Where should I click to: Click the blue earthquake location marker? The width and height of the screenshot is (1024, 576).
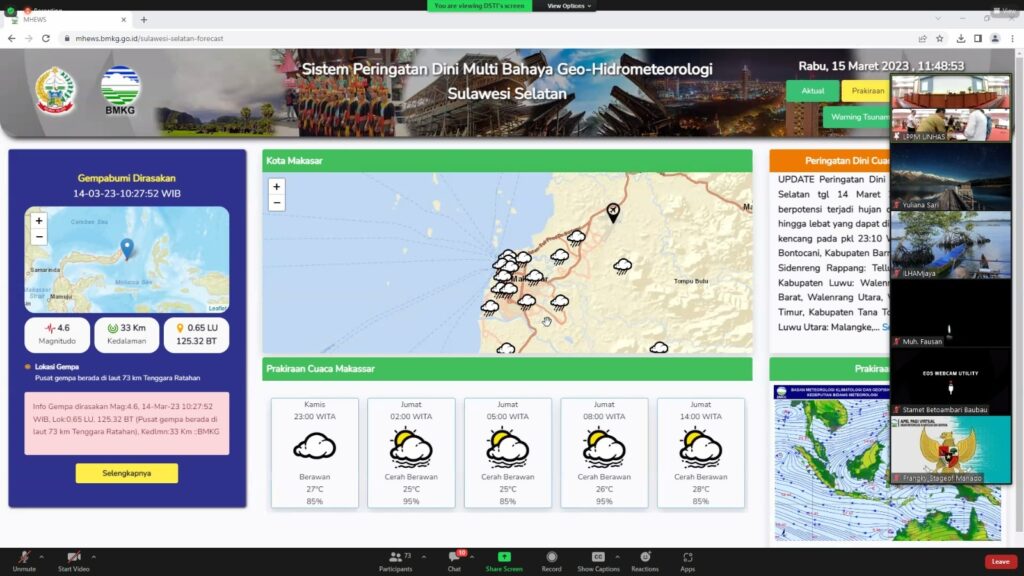pyautogui.click(x=127, y=248)
